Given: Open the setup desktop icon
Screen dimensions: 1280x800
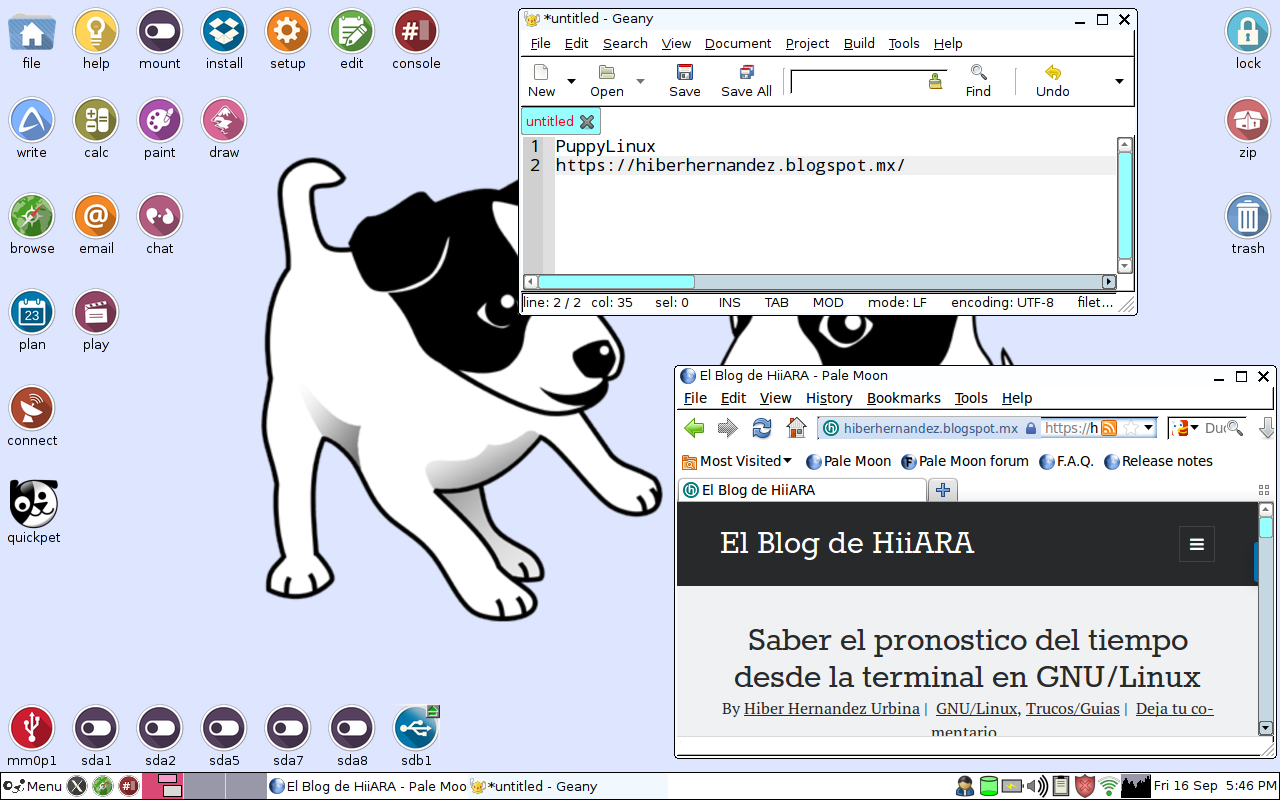Looking at the screenshot, I should (288, 41).
